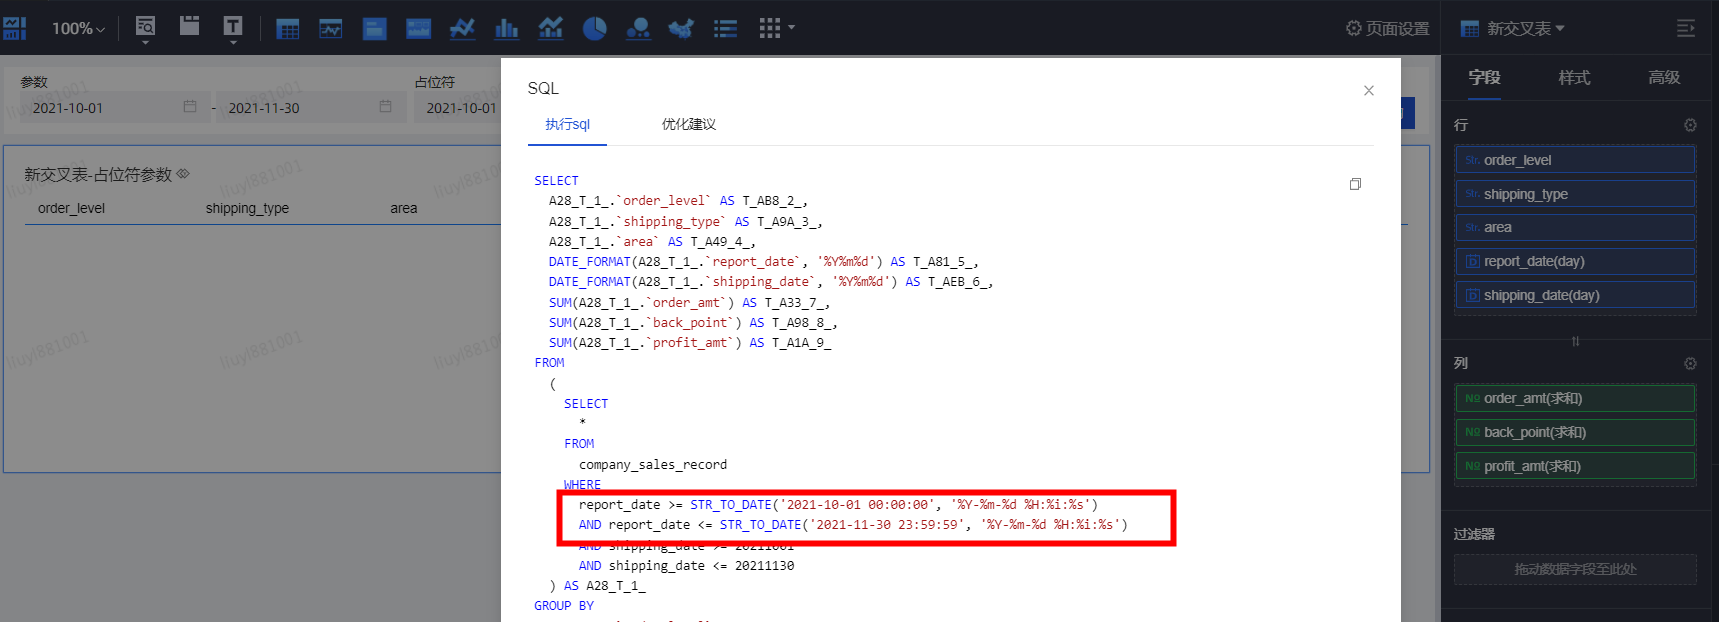Click the 2021-11-30 end date field
The width and height of the screenshot is (1719, 622).
coord(300,108)
